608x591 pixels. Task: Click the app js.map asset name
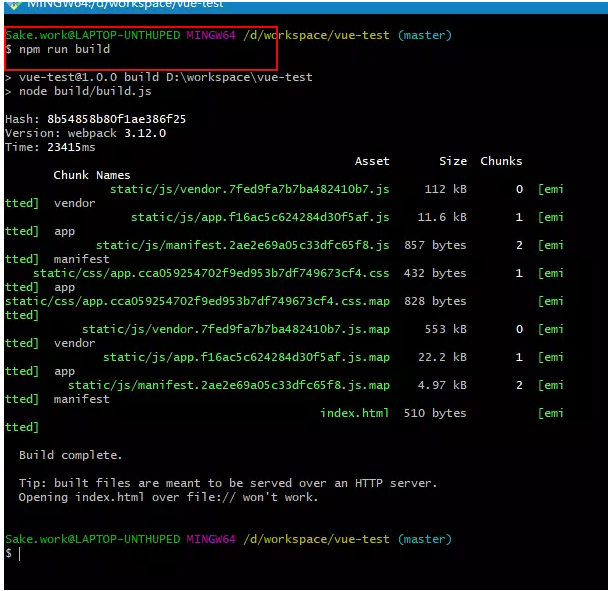pyautogui.click(x=246, y=357)
